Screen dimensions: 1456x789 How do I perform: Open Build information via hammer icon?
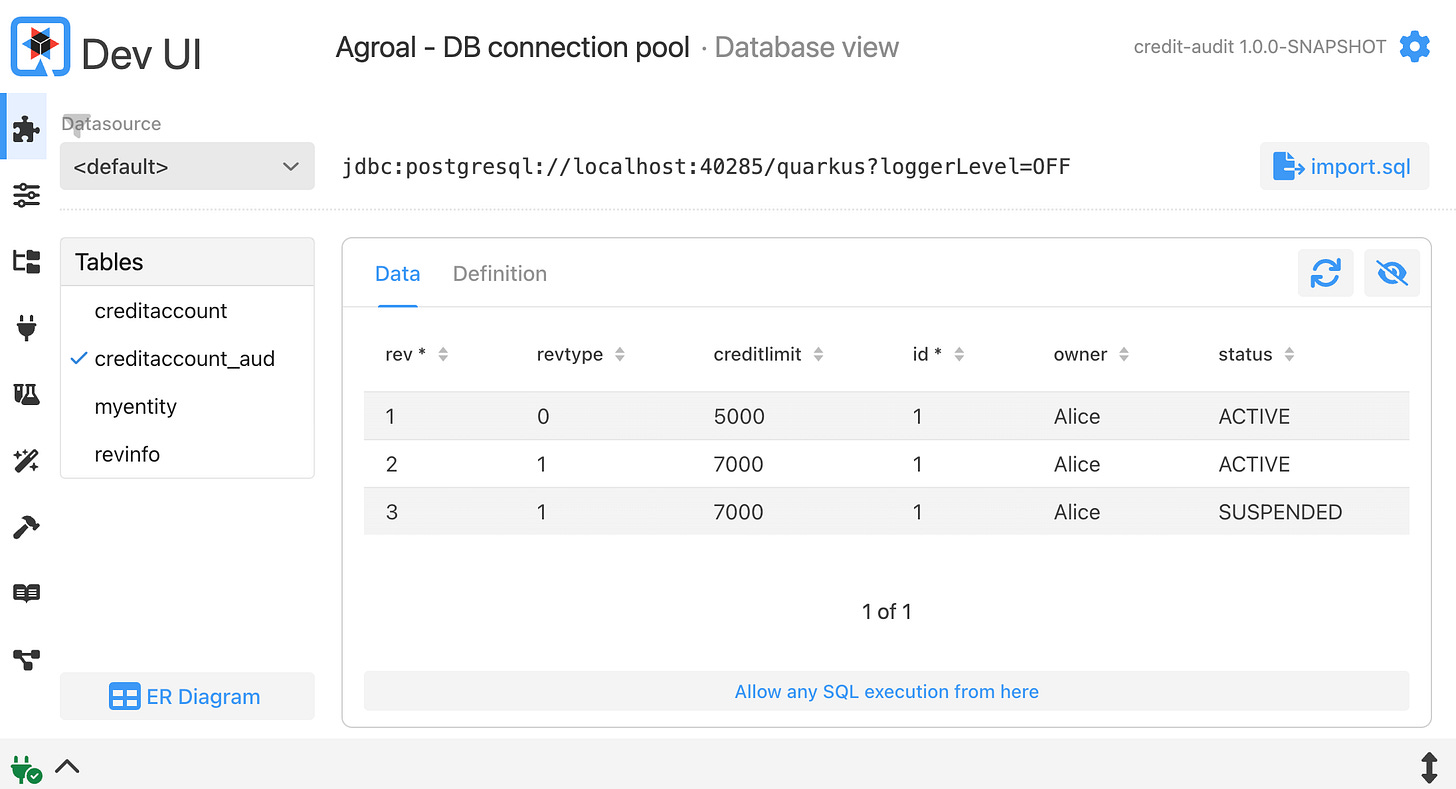tap(25, 527)
